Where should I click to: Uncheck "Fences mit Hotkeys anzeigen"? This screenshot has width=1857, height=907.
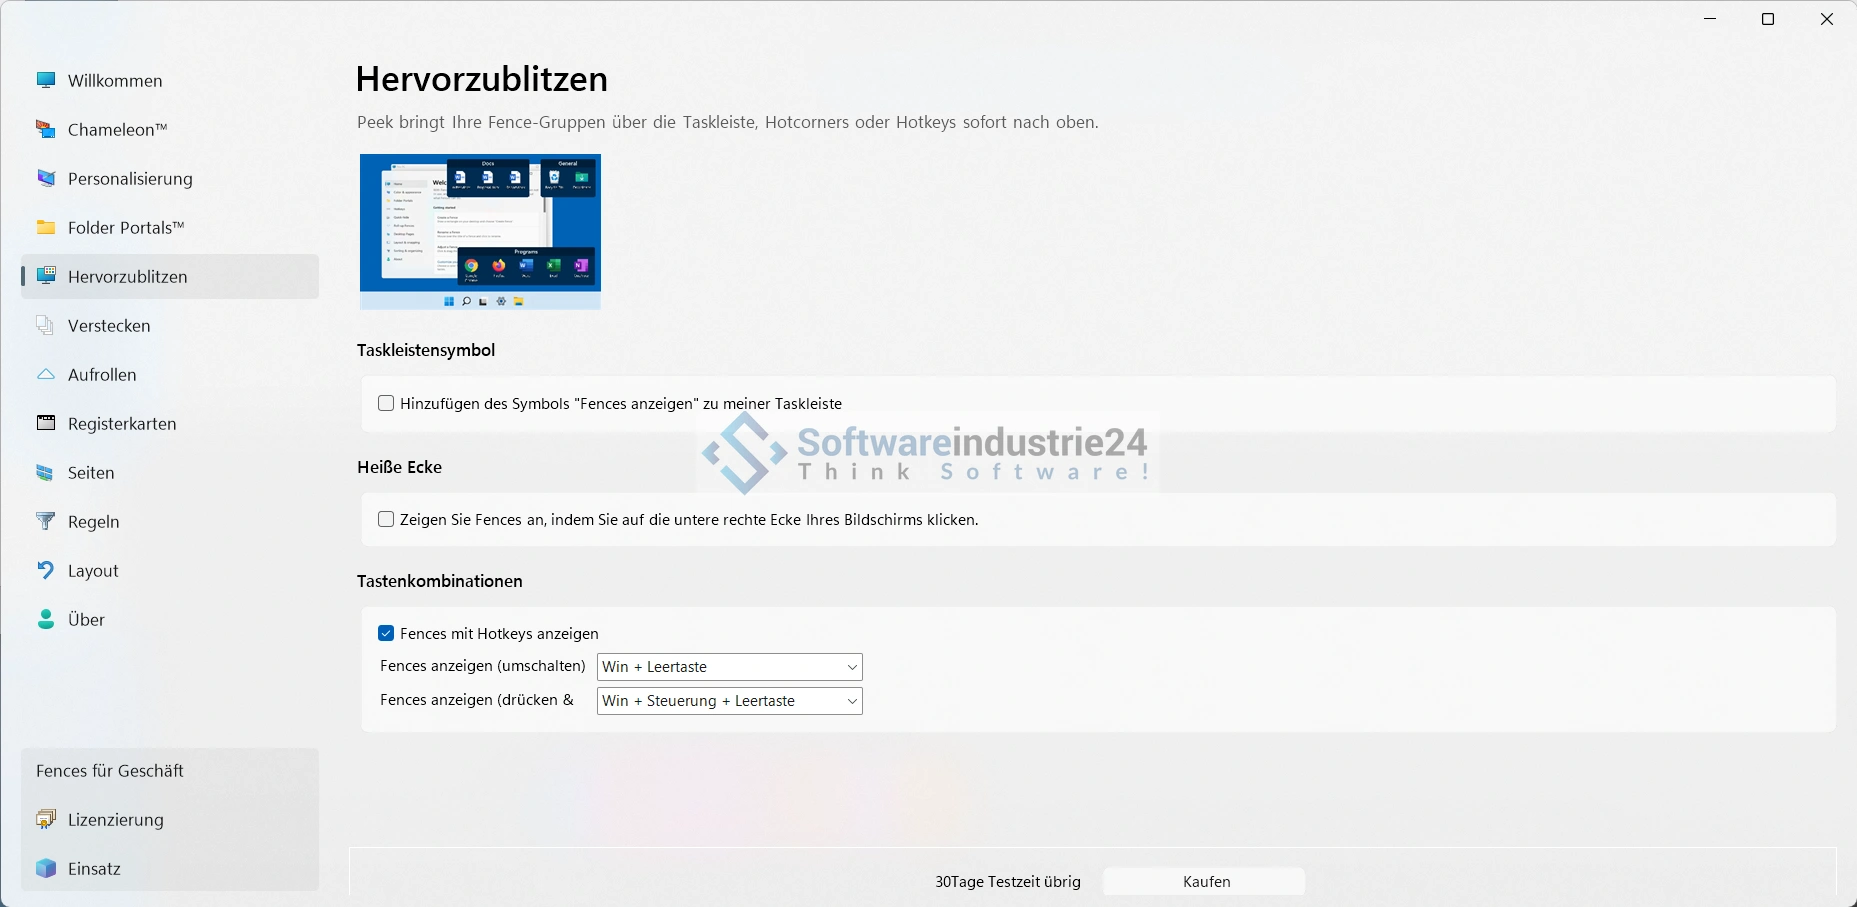[x=386, y=634]
